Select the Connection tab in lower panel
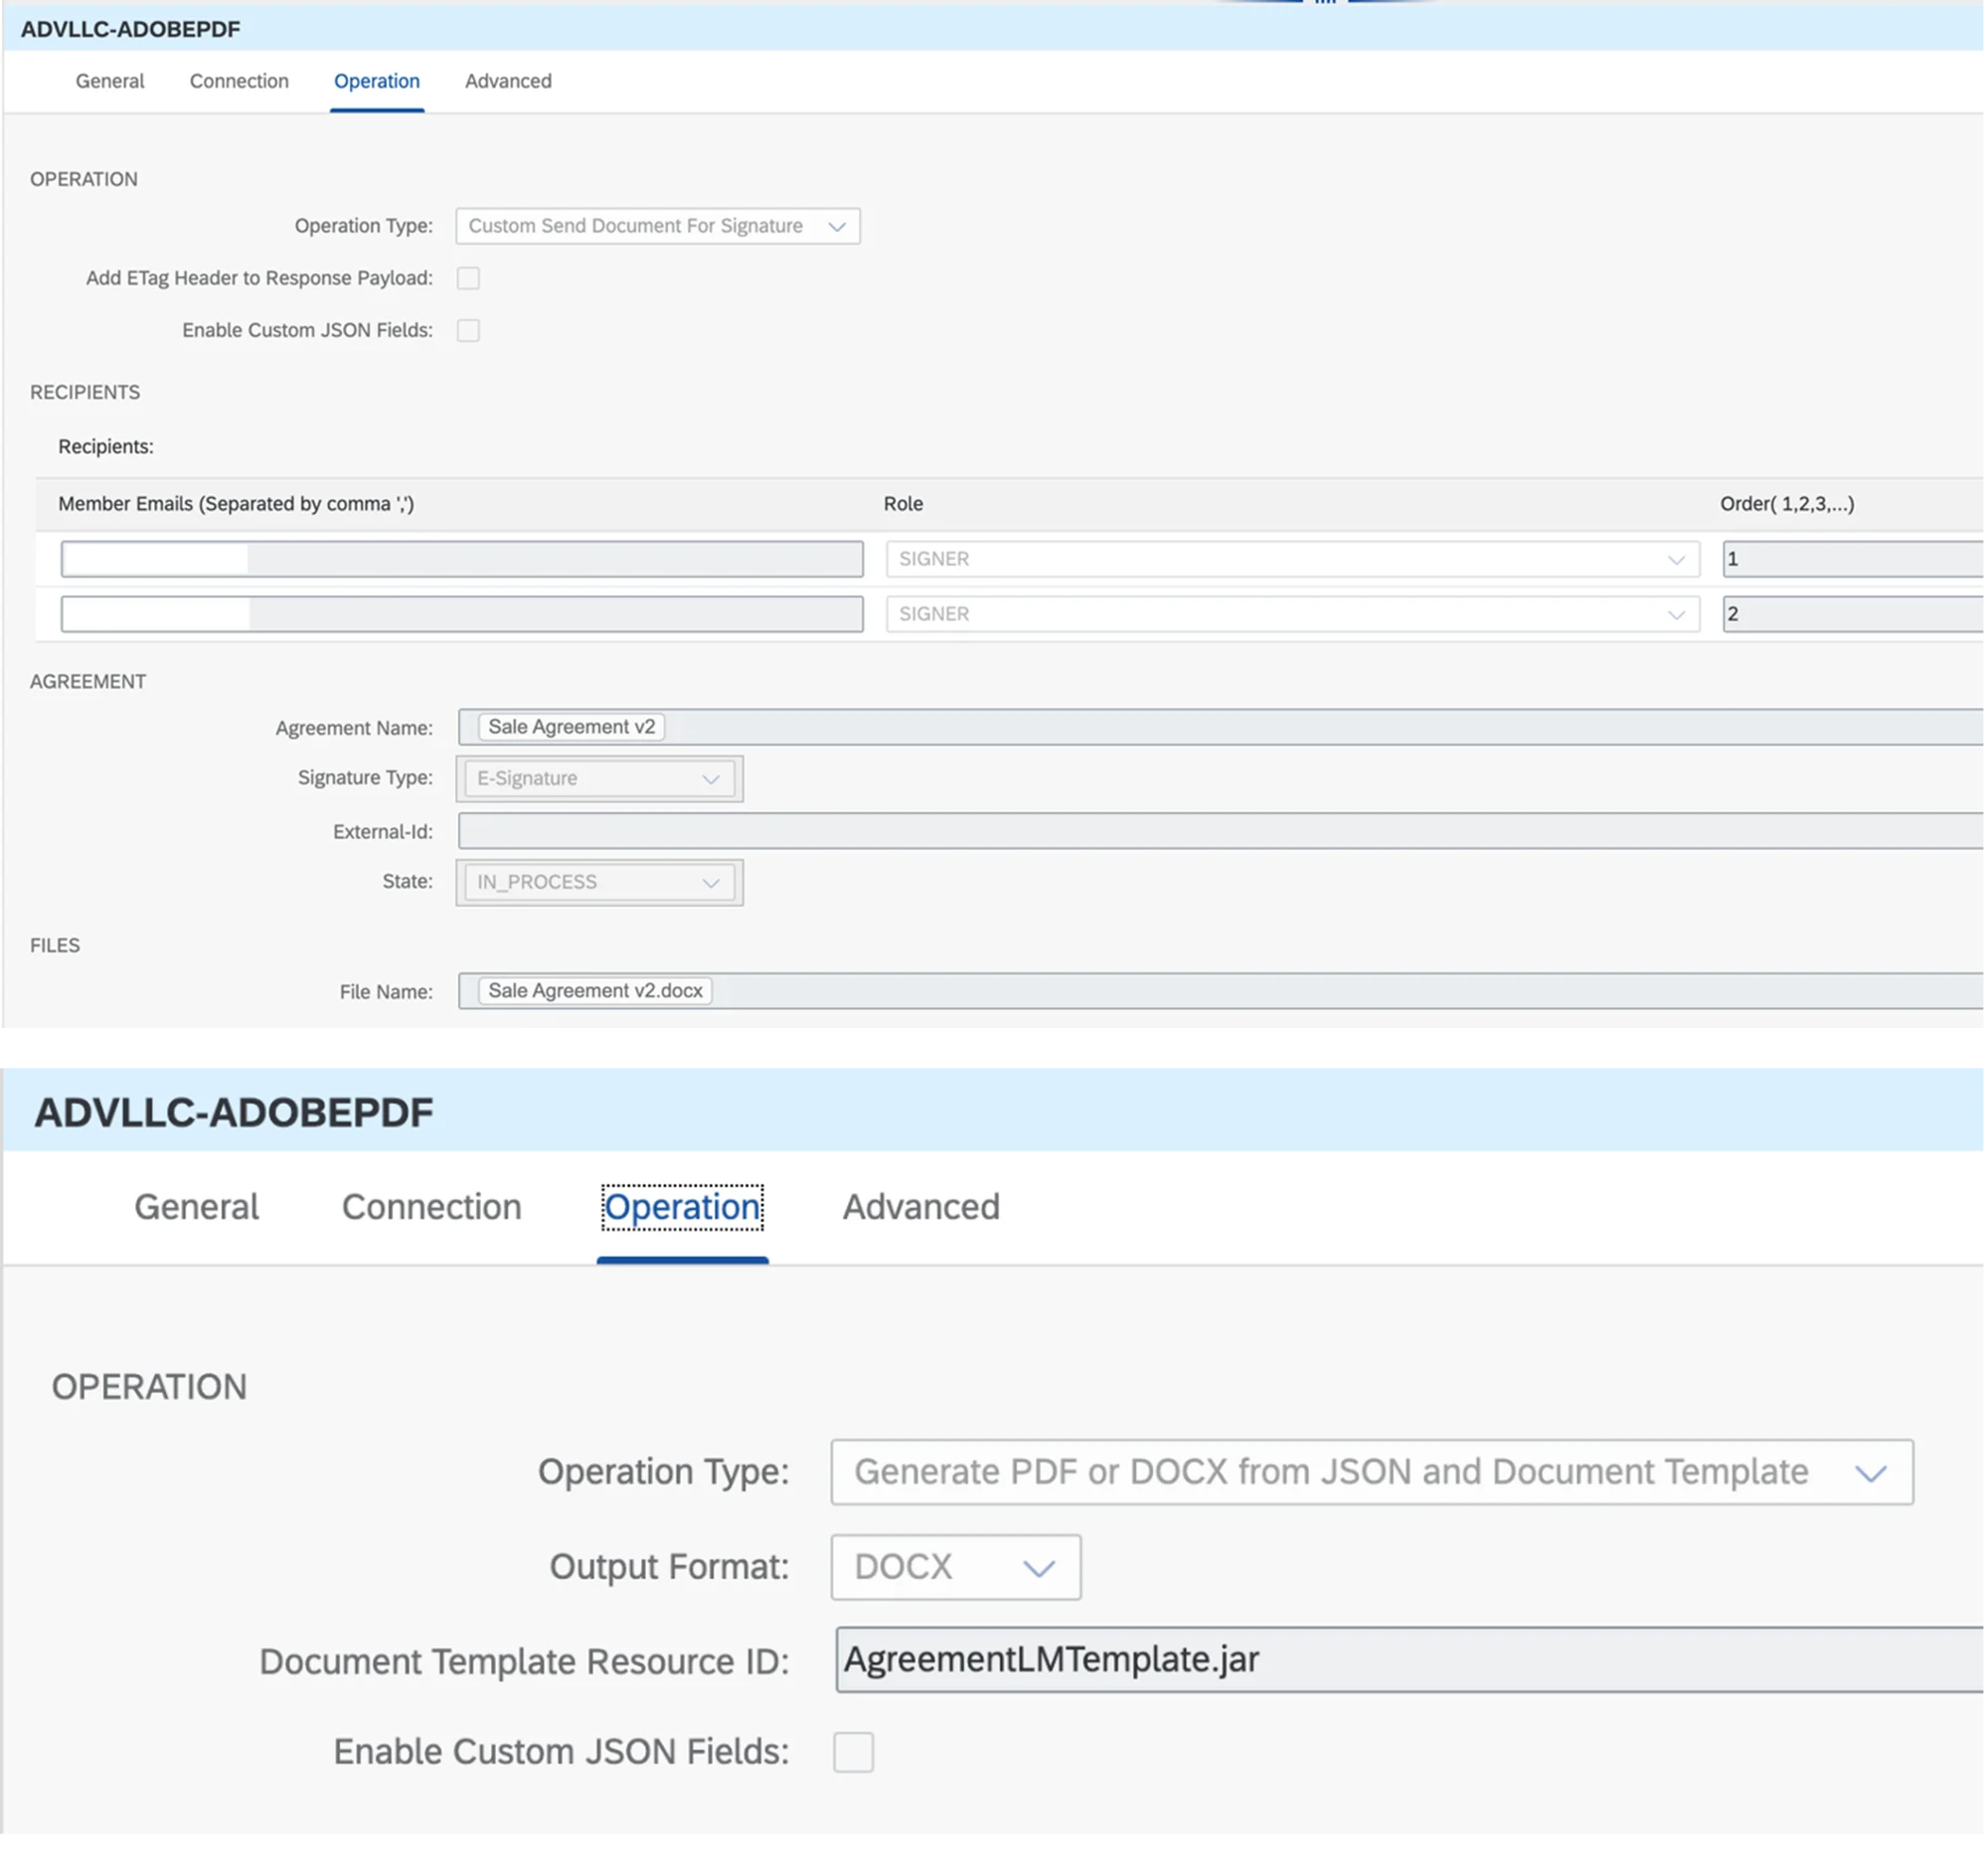Viewport: 1988px width, 1874px height. tap(431, 1207)
